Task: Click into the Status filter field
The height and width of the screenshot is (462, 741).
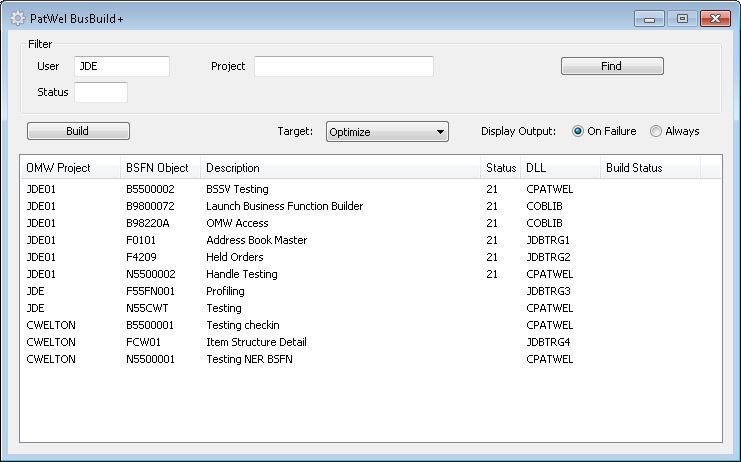Action: [101, 92]
